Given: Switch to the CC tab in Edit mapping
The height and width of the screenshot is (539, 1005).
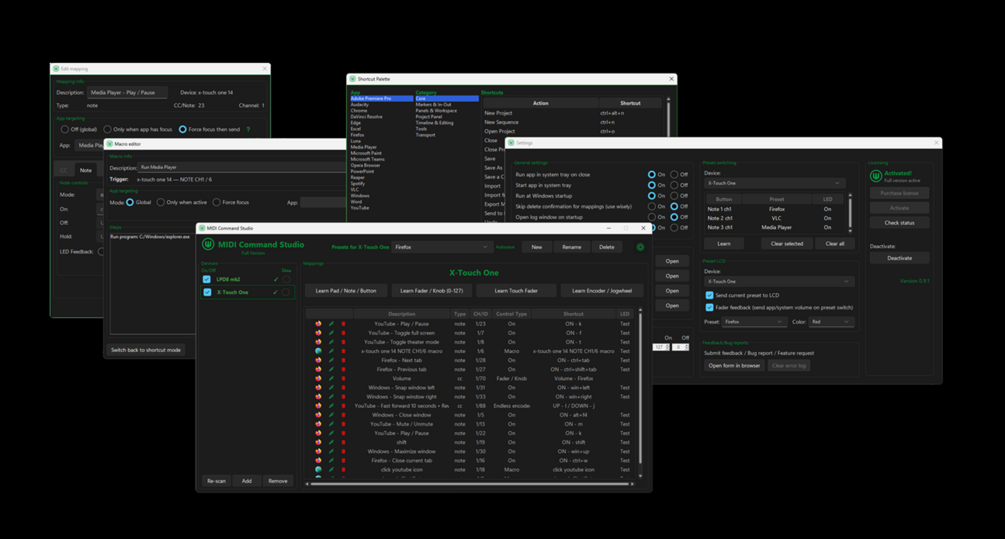Looking at the screenshot, I should [x=64, y=170].
